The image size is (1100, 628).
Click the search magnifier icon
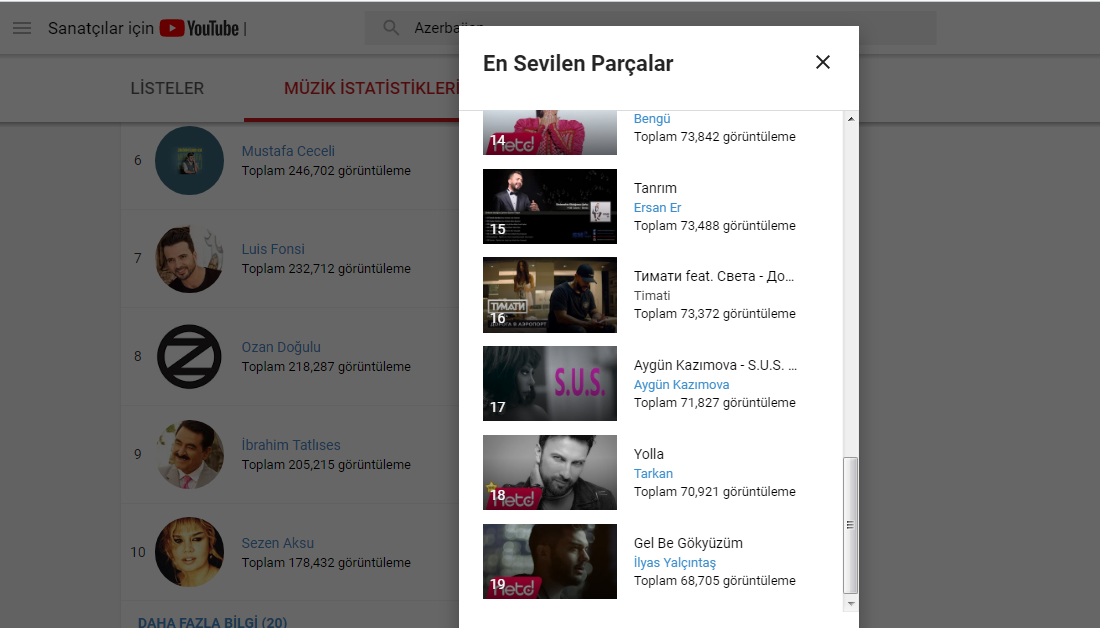391,28
